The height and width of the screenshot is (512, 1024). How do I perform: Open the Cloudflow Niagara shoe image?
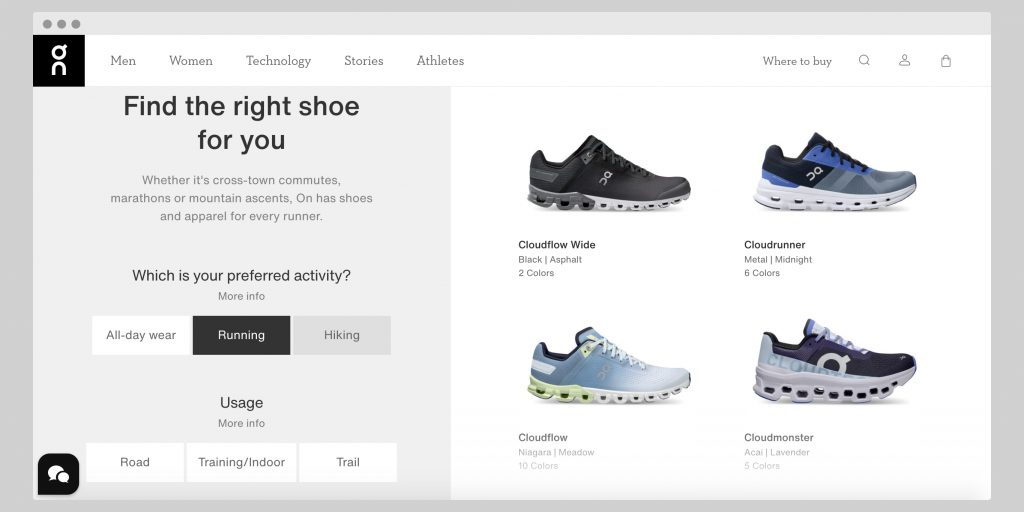point(609,364)
